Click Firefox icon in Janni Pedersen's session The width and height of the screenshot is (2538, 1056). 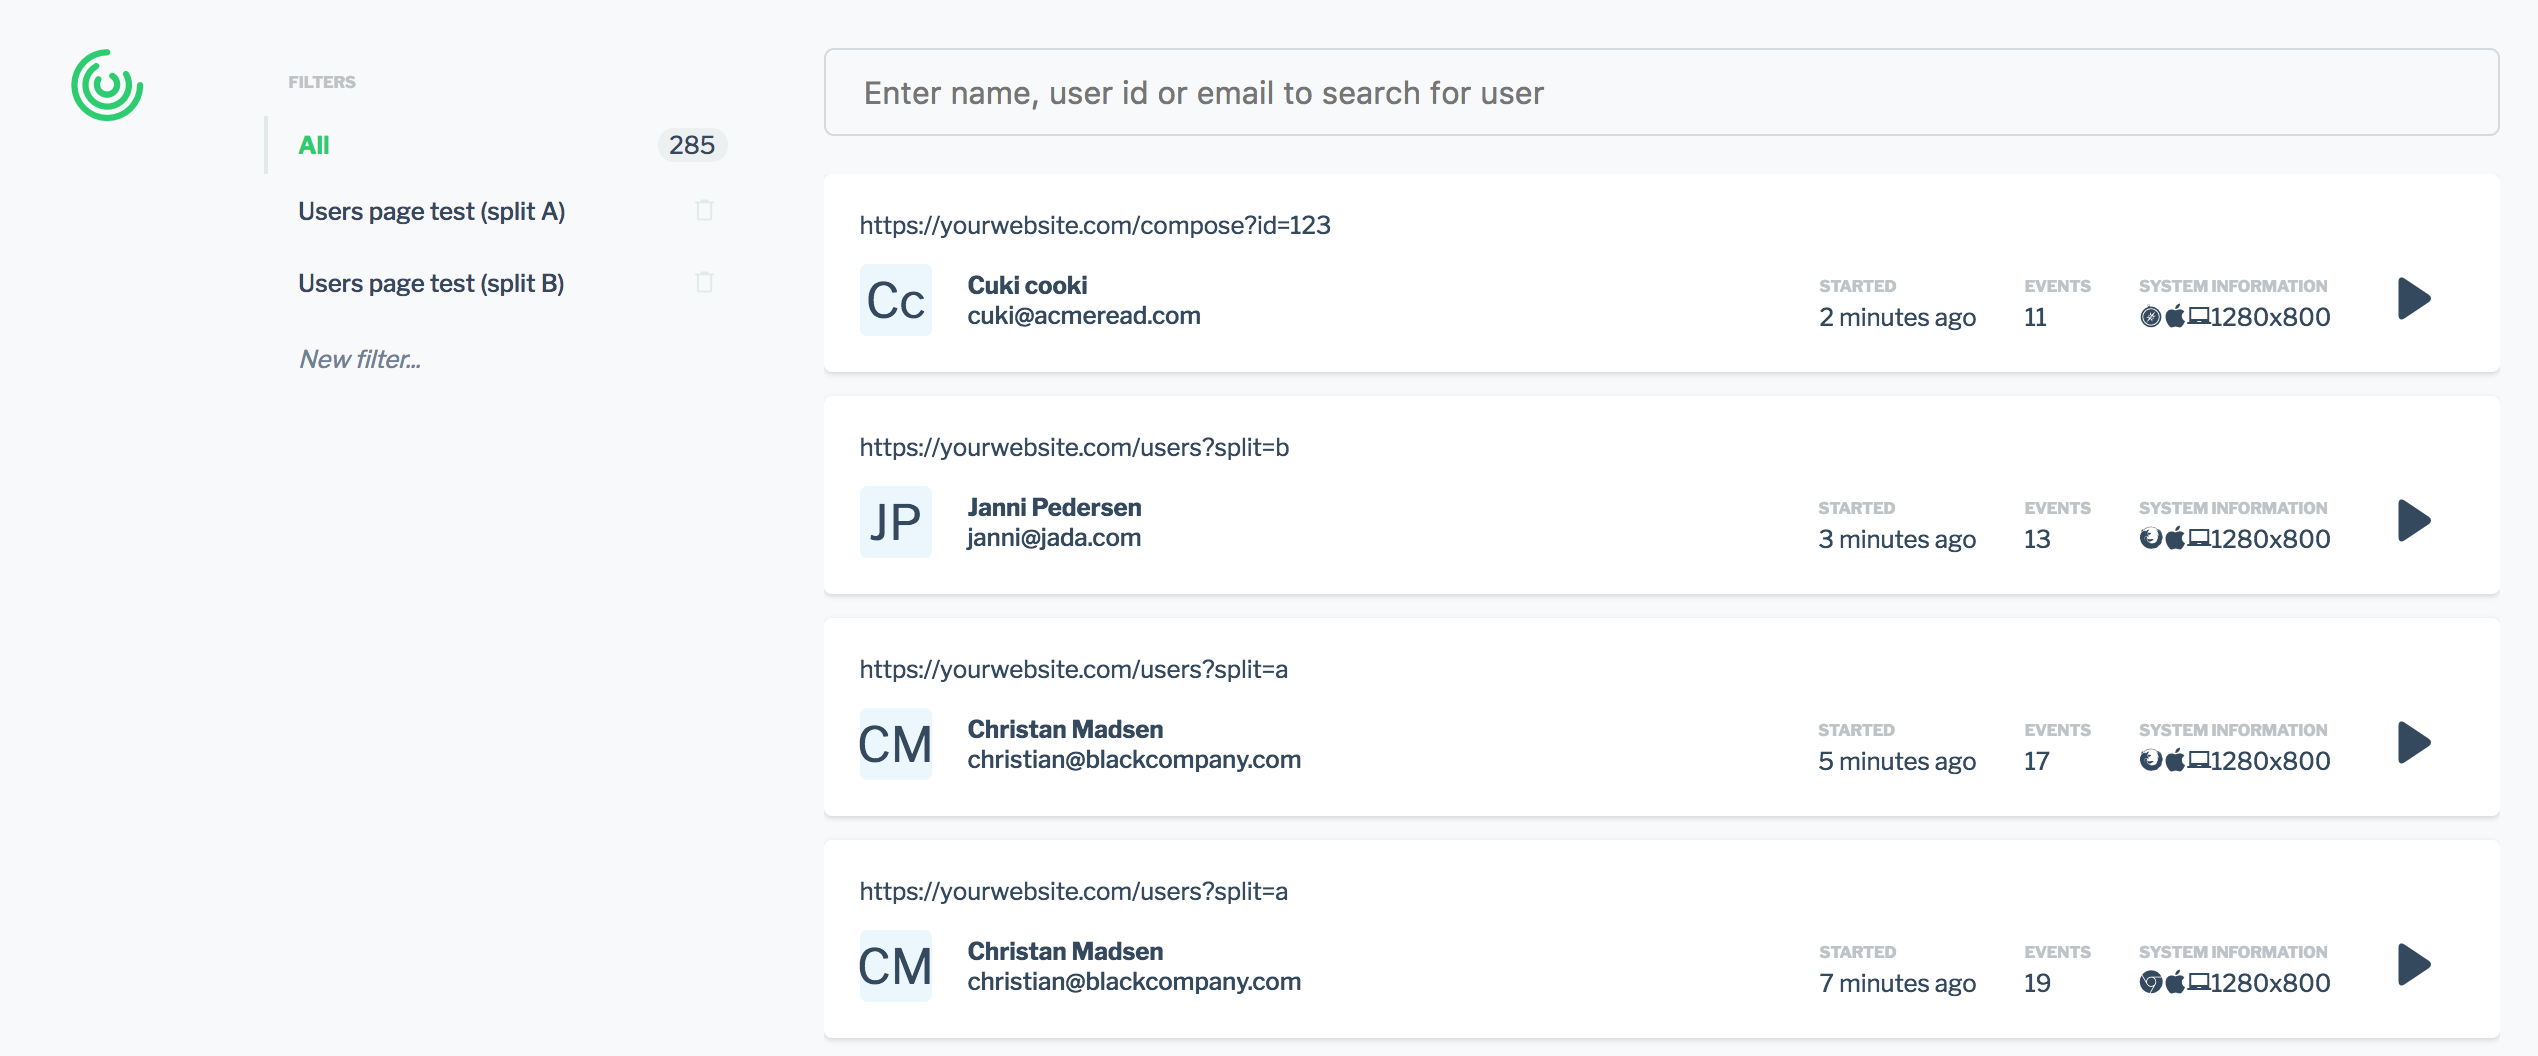(2150, 539)
